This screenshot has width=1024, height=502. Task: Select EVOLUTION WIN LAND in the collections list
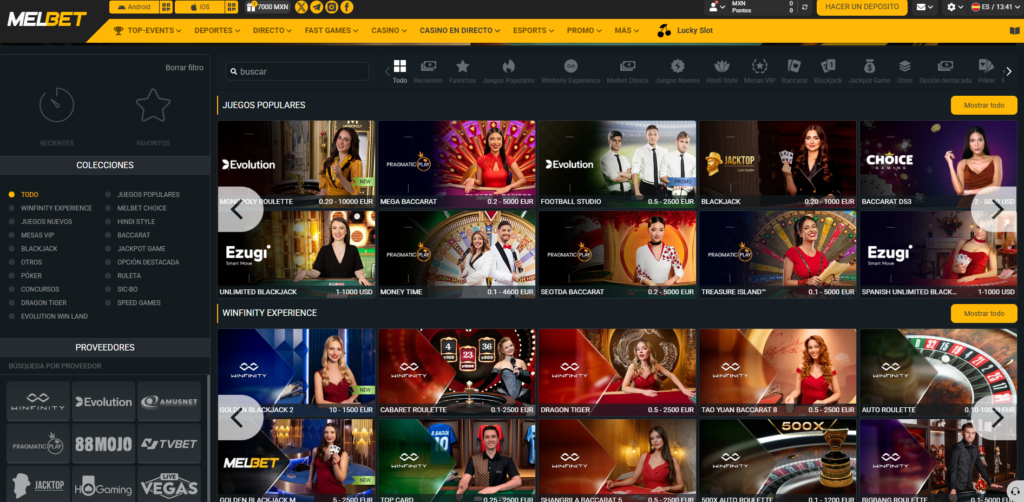click(48, 317)
